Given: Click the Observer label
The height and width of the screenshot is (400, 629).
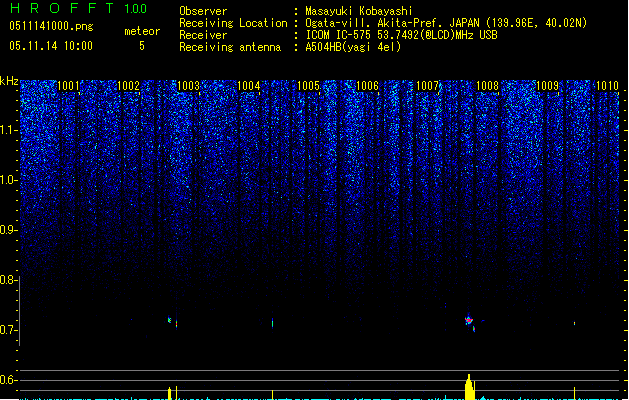Looking at the screenshot, I should point(203,11).
